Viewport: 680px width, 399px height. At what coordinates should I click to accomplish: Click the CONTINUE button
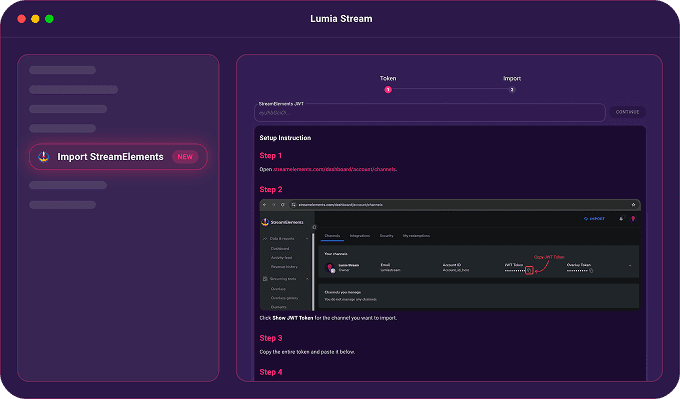click(x=628, y=112)
